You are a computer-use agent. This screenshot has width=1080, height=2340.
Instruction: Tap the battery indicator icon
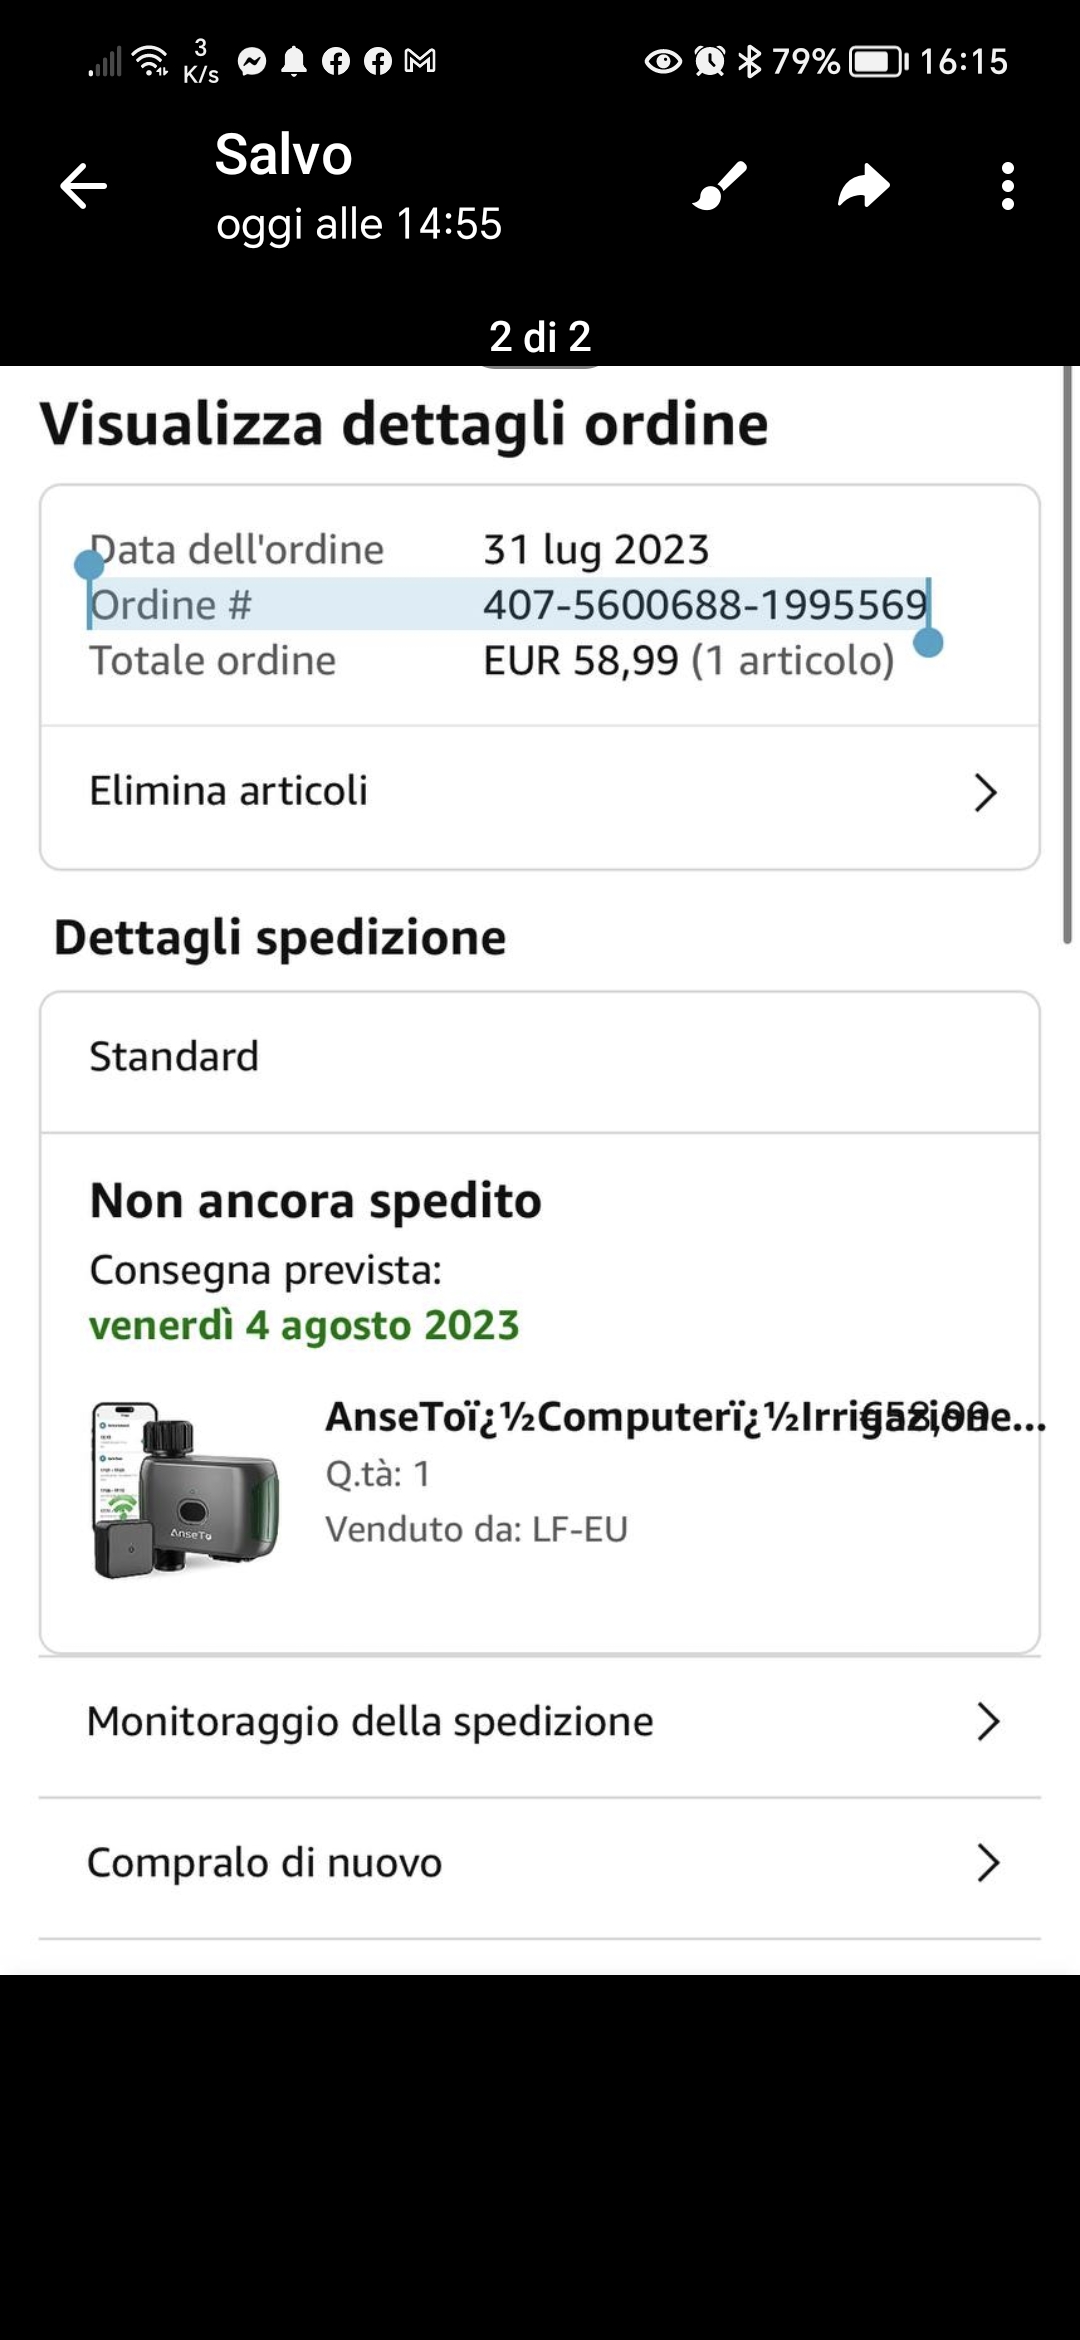(x=879, y=62)
